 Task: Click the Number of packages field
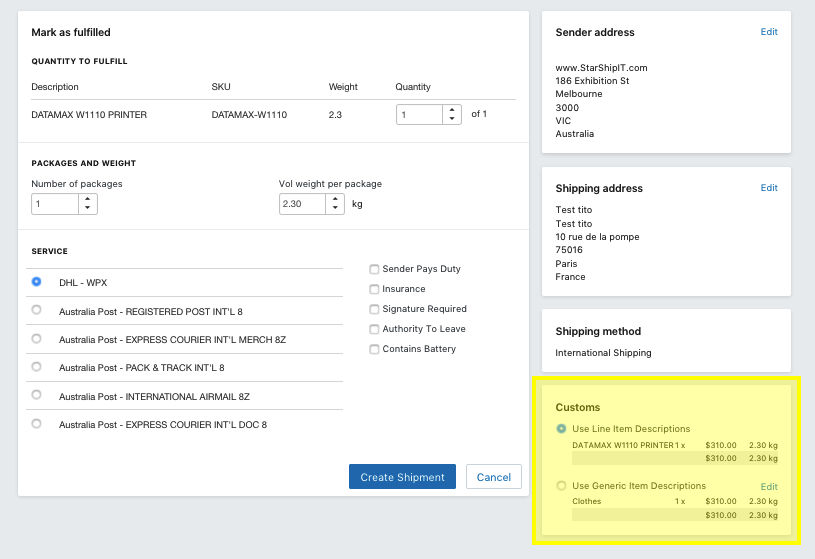tap(55, 204)
